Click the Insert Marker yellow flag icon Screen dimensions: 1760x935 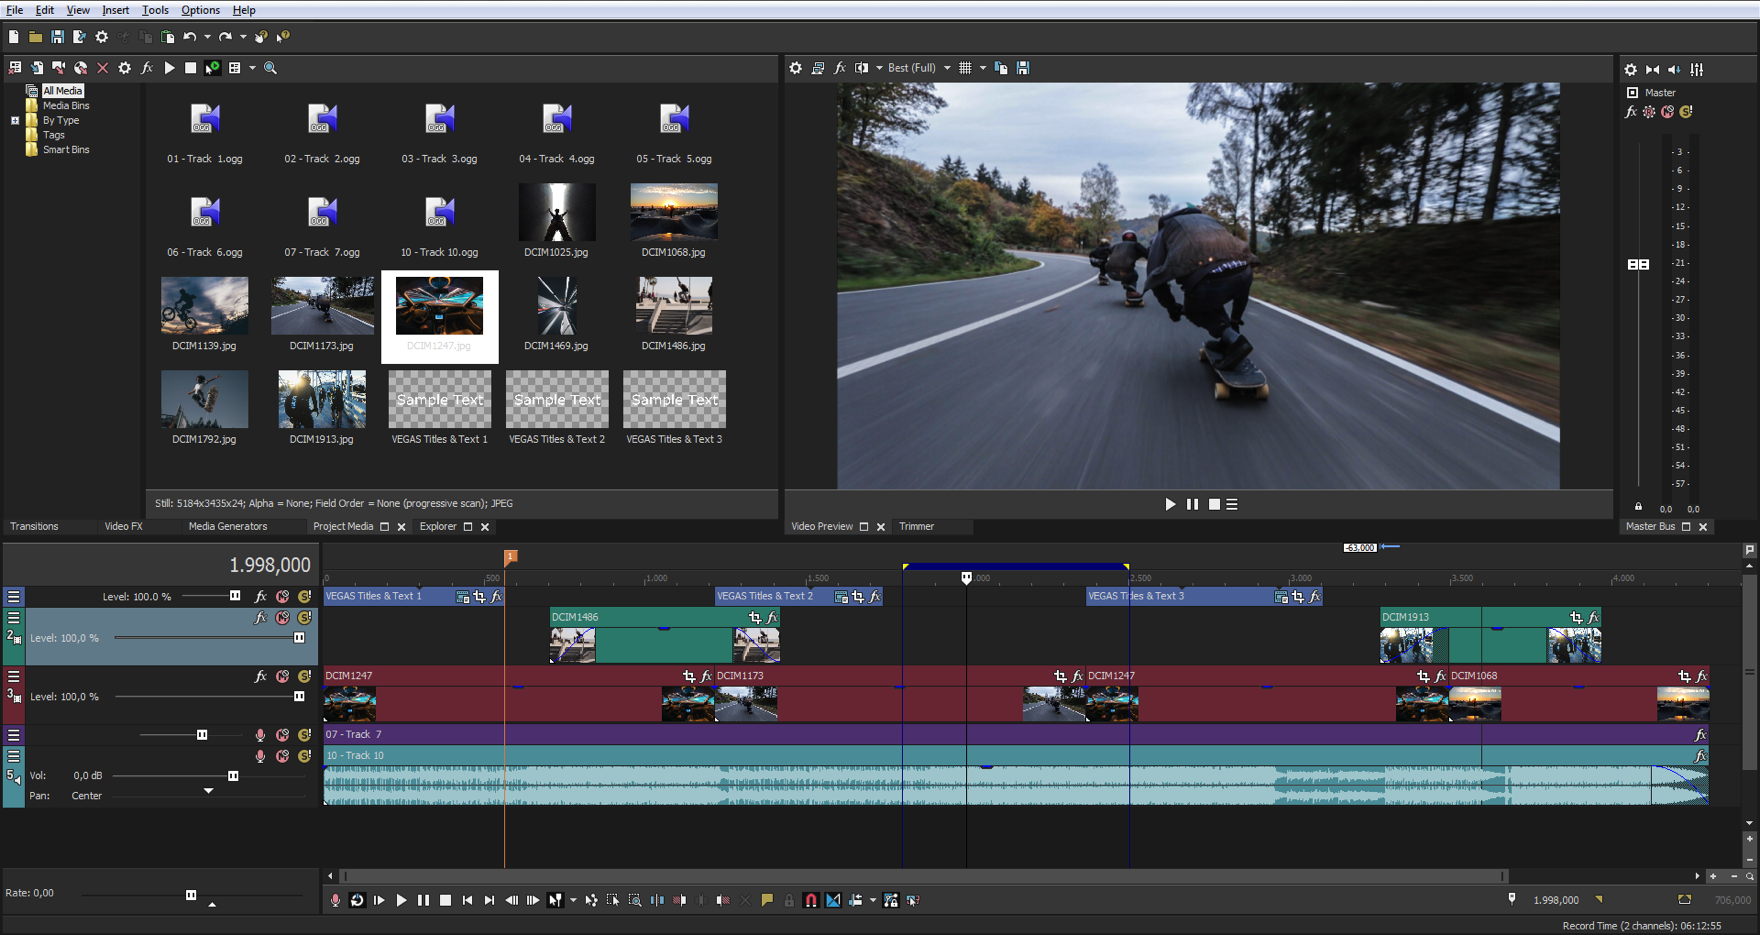(x=767, y=900)
